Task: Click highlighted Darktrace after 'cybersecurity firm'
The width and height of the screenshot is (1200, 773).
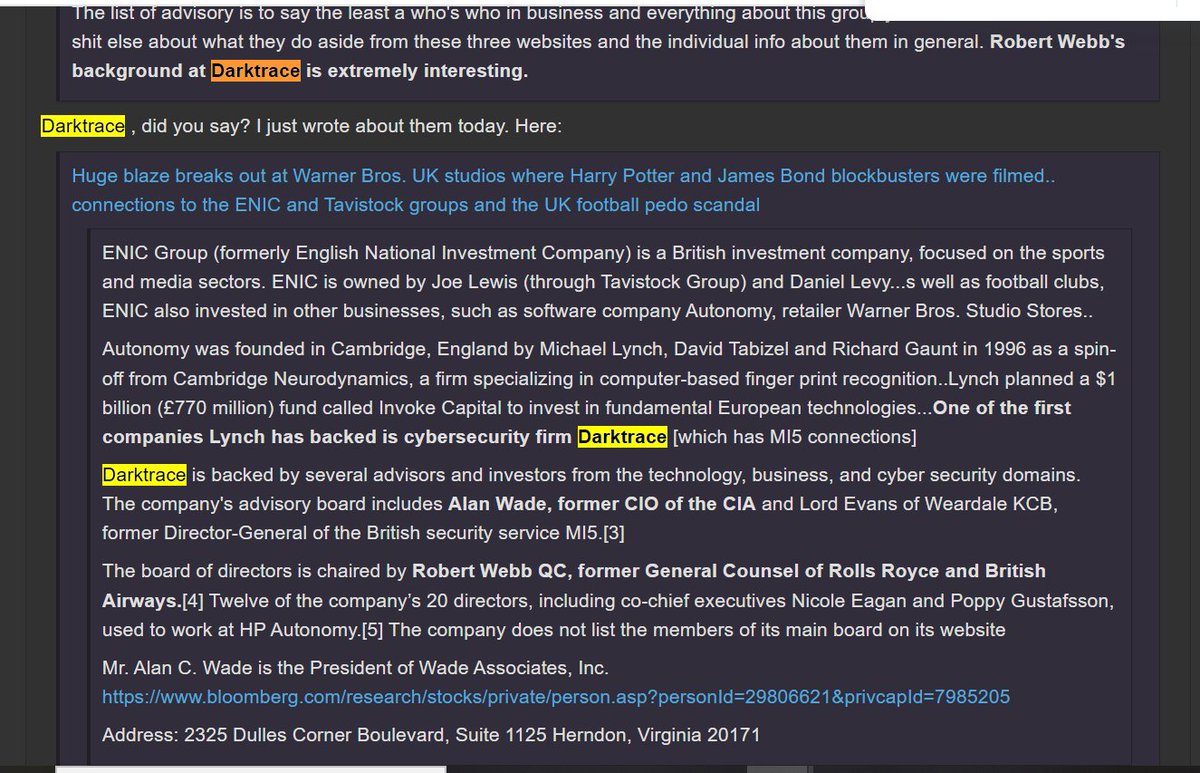Action: click(x=622, y=437)
